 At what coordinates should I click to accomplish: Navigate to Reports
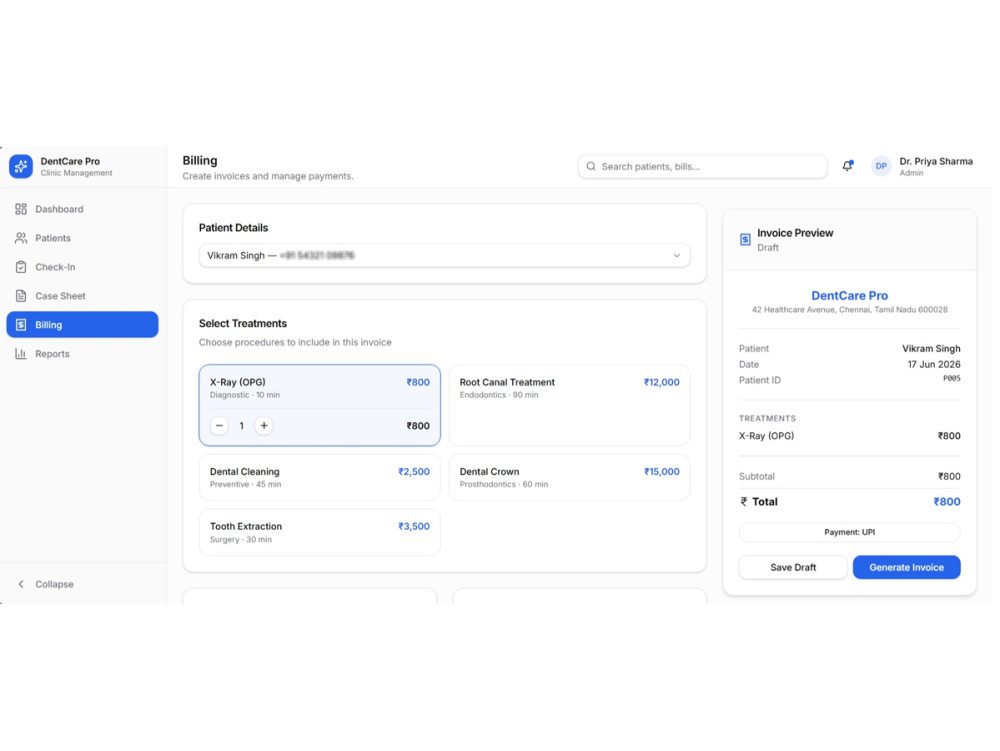tap(82, 354)
